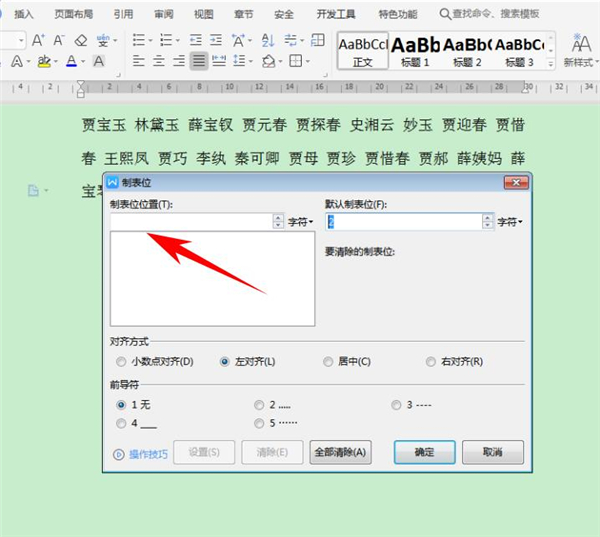Apply text effects outlined A icon

[x=17, y=61]
